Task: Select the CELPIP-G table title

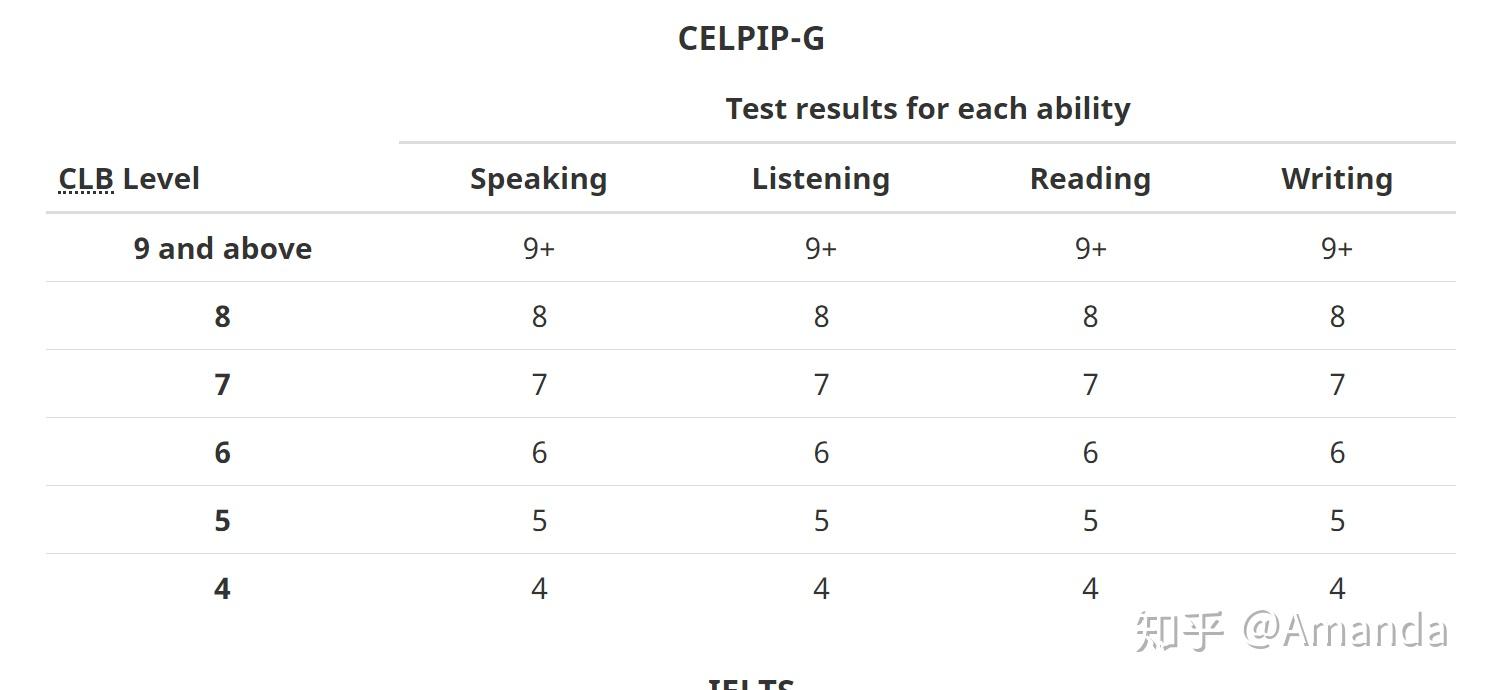Action: tap(751, 39)
